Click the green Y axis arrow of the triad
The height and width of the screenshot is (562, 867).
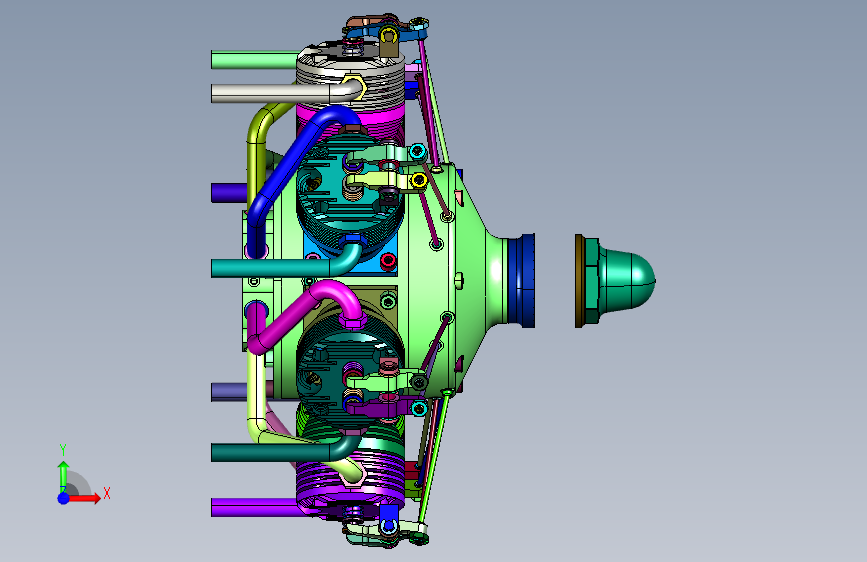tap(63, 476)
